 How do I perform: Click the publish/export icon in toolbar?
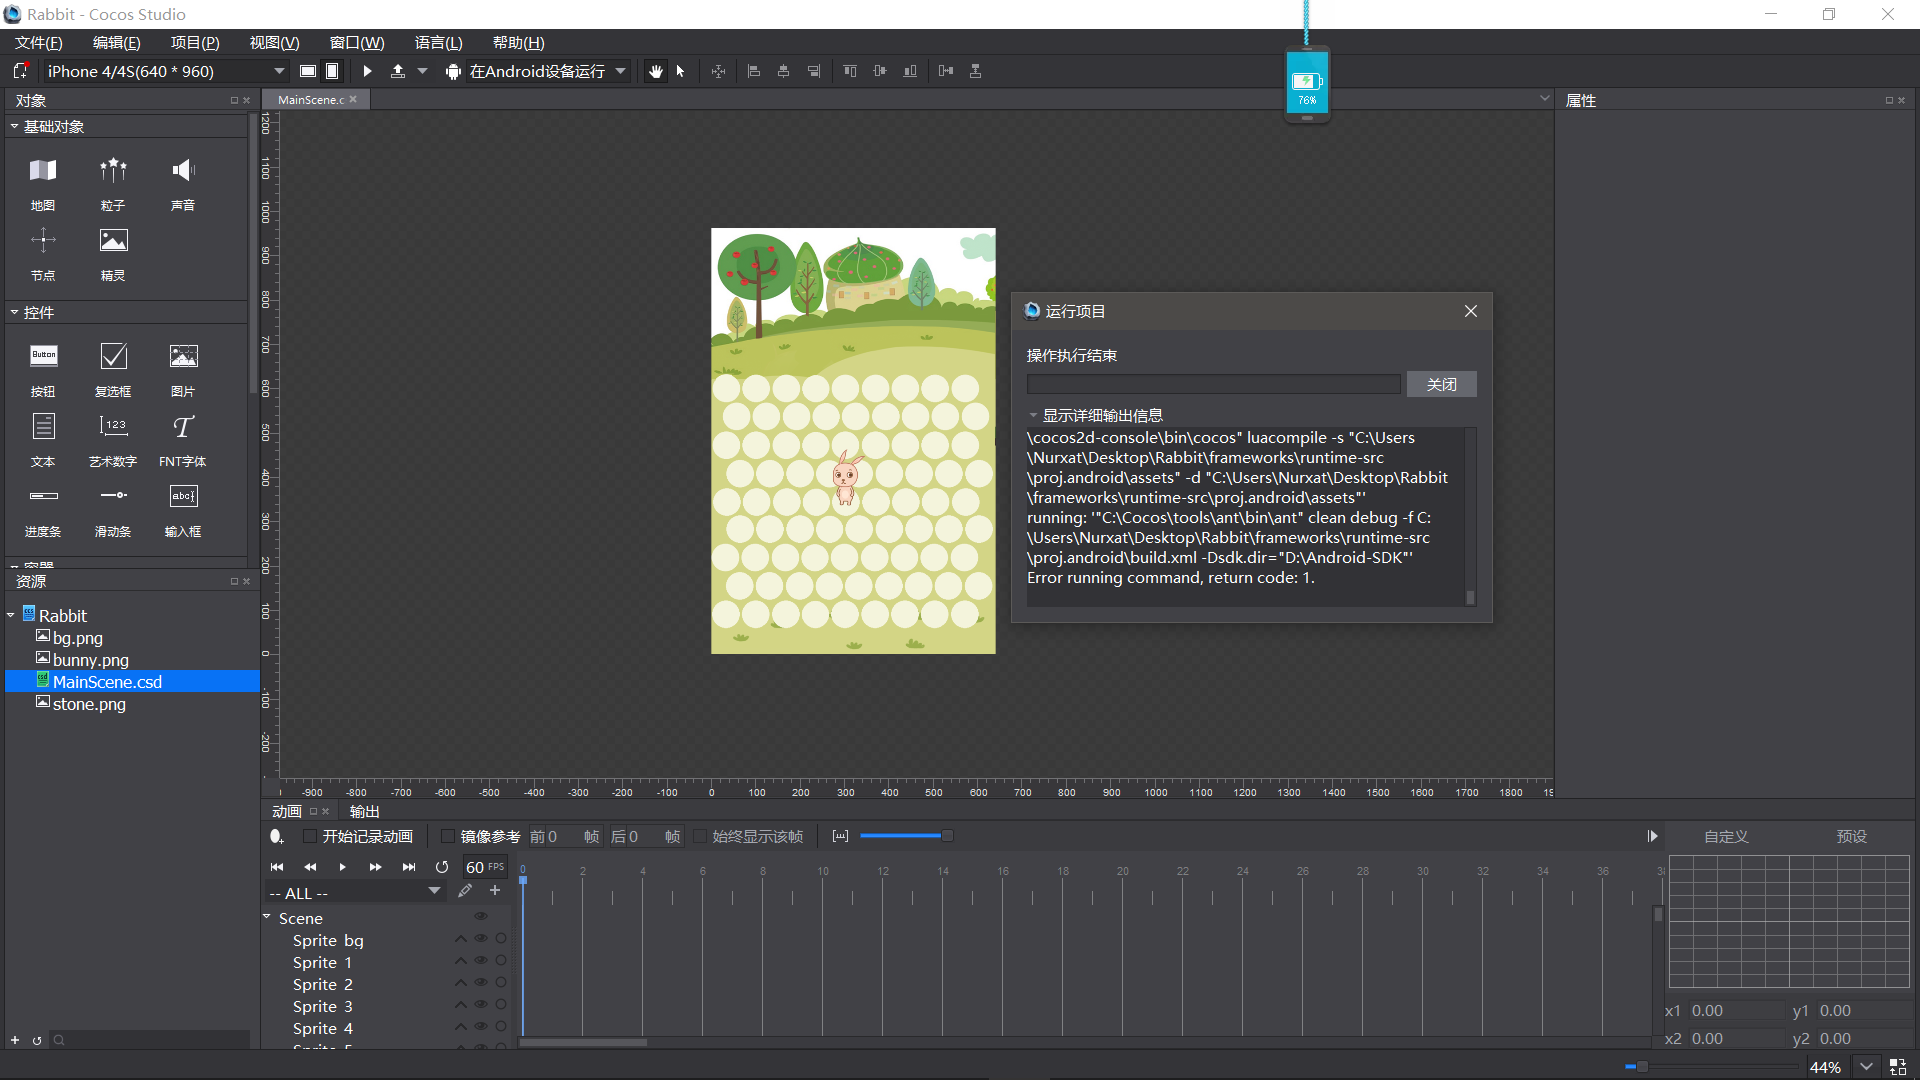pyautogui.click(x=397, y=71)
